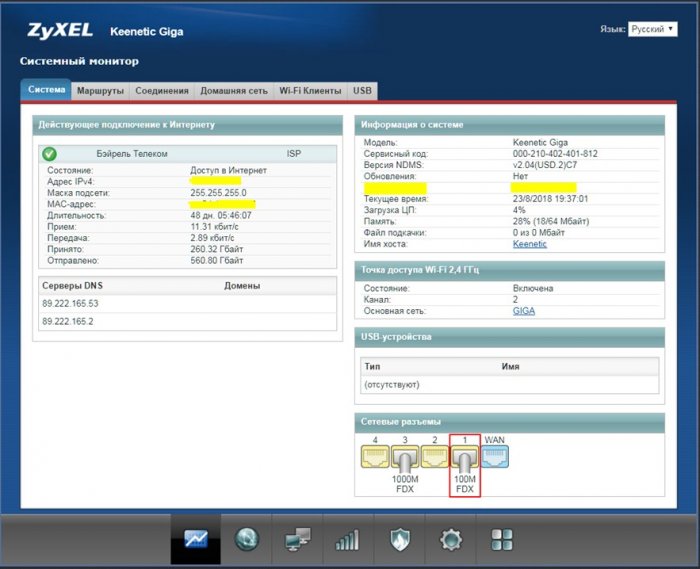Click the Keenetic hostname link

click(x=529, y=244)
